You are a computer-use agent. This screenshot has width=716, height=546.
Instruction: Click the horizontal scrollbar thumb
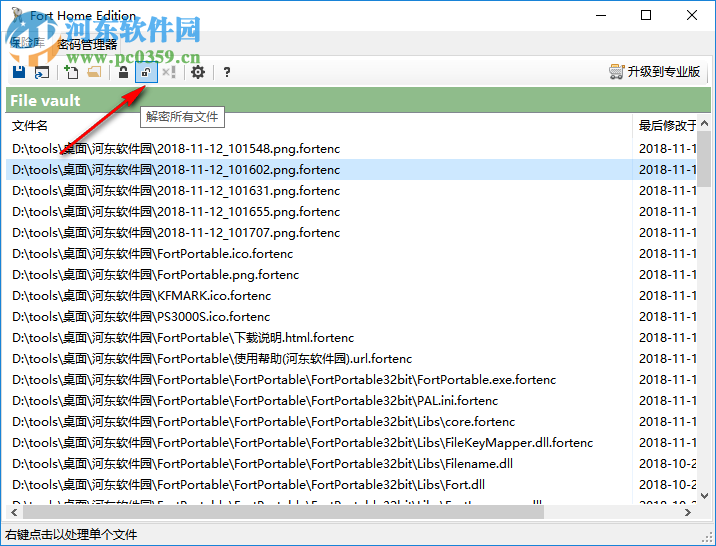coord(284,513)
